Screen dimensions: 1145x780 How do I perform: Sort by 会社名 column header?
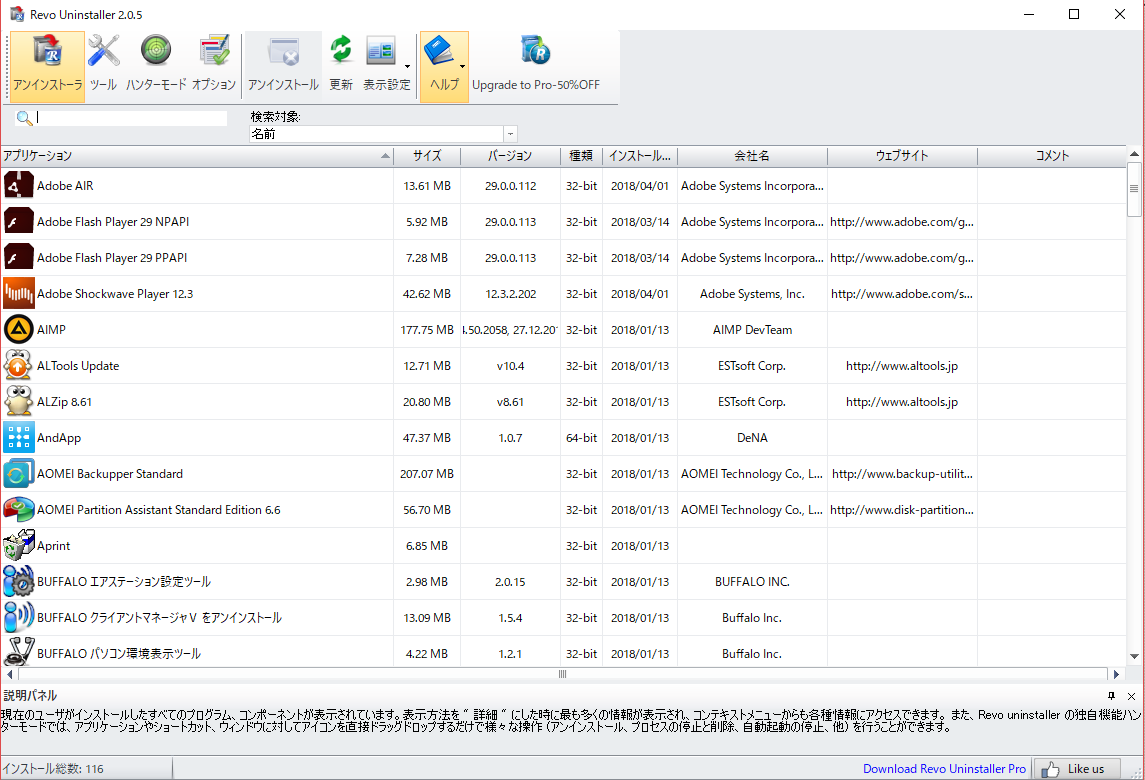(752, 156)
